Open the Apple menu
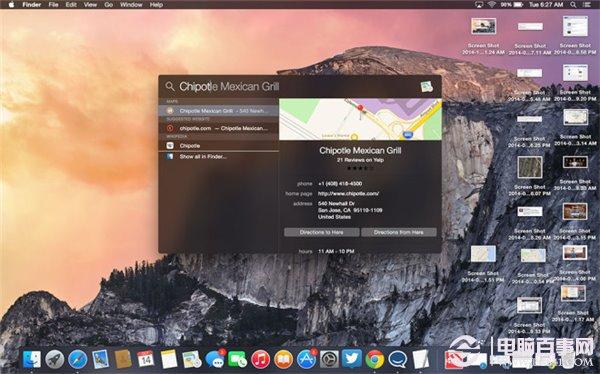600x374 pixels. pyautogui.click(x=11, y=5)
